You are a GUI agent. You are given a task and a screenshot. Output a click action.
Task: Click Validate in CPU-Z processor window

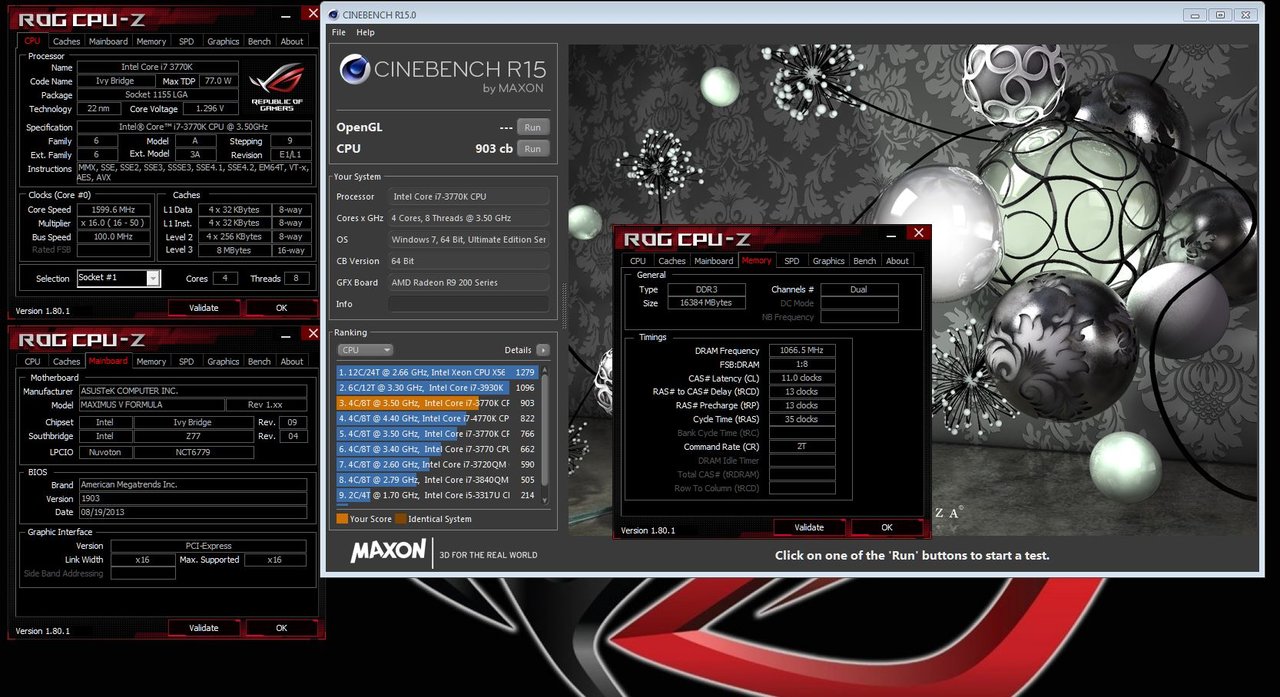[x=204, y=308]
